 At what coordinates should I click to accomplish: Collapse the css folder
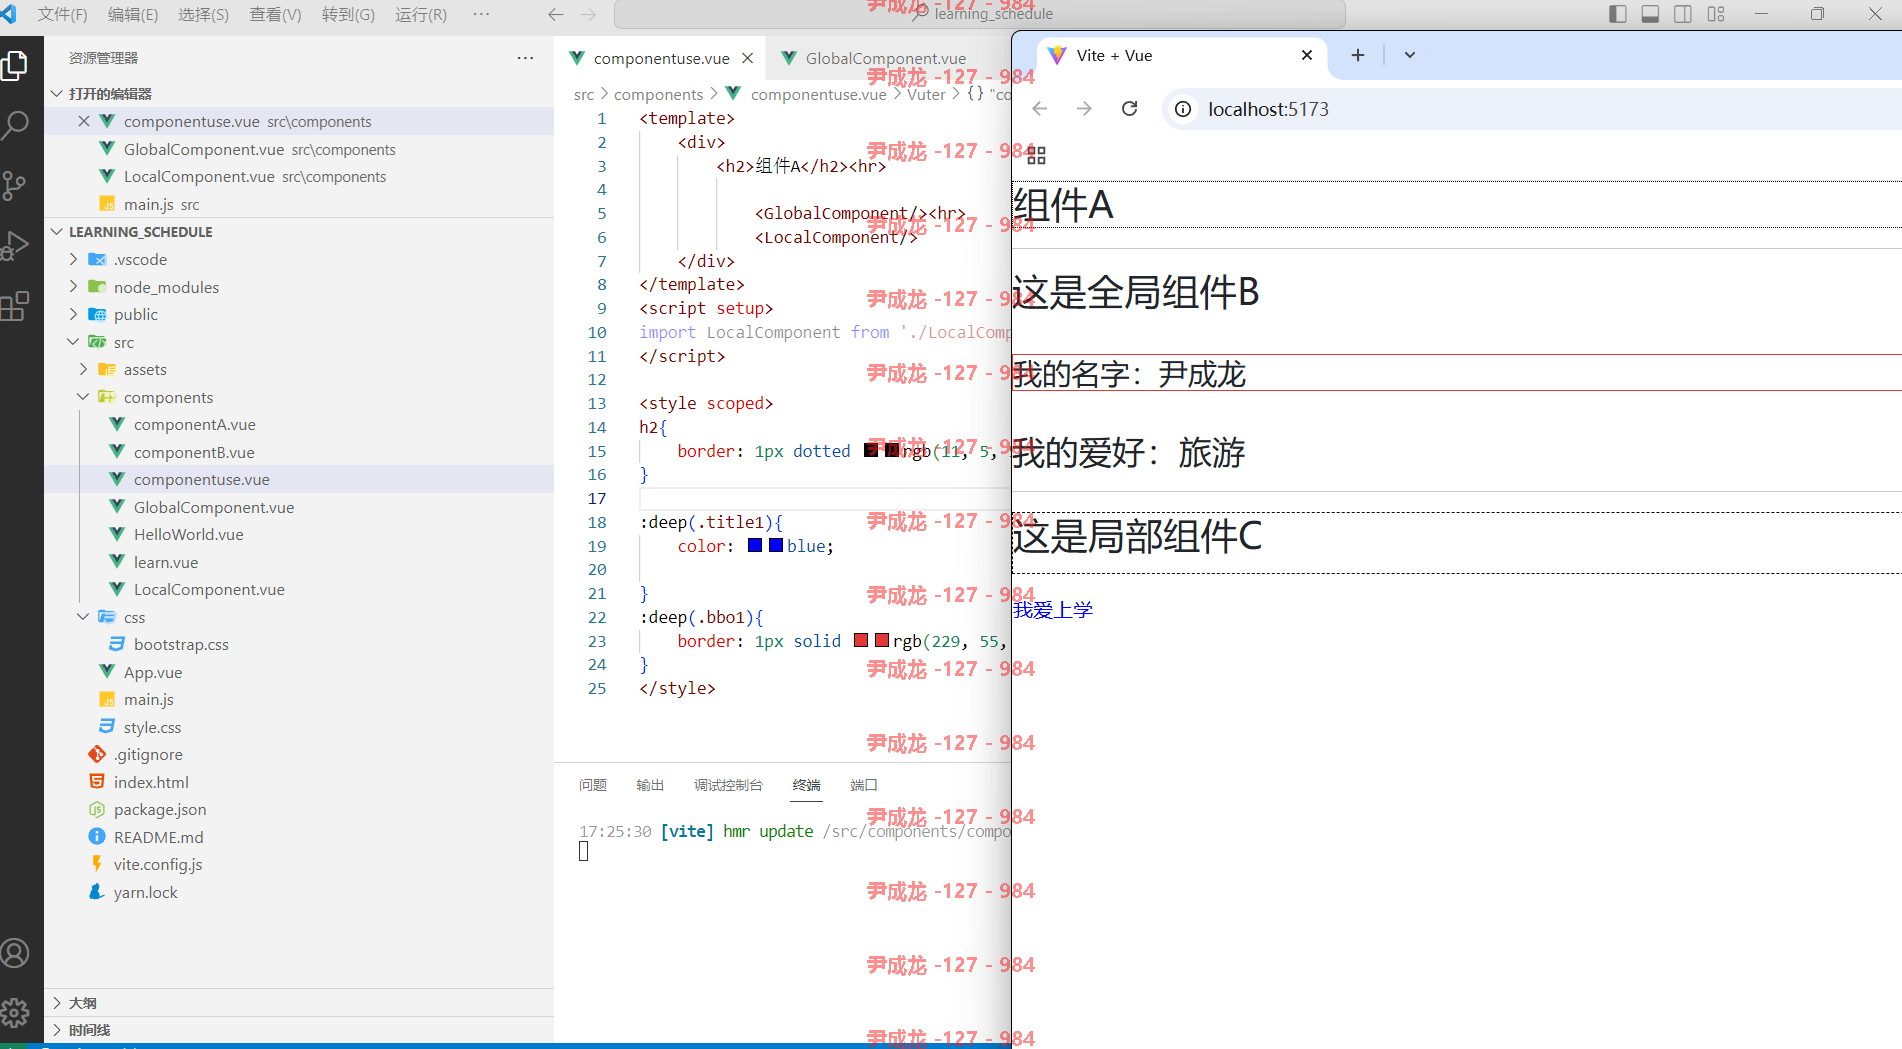83,617
